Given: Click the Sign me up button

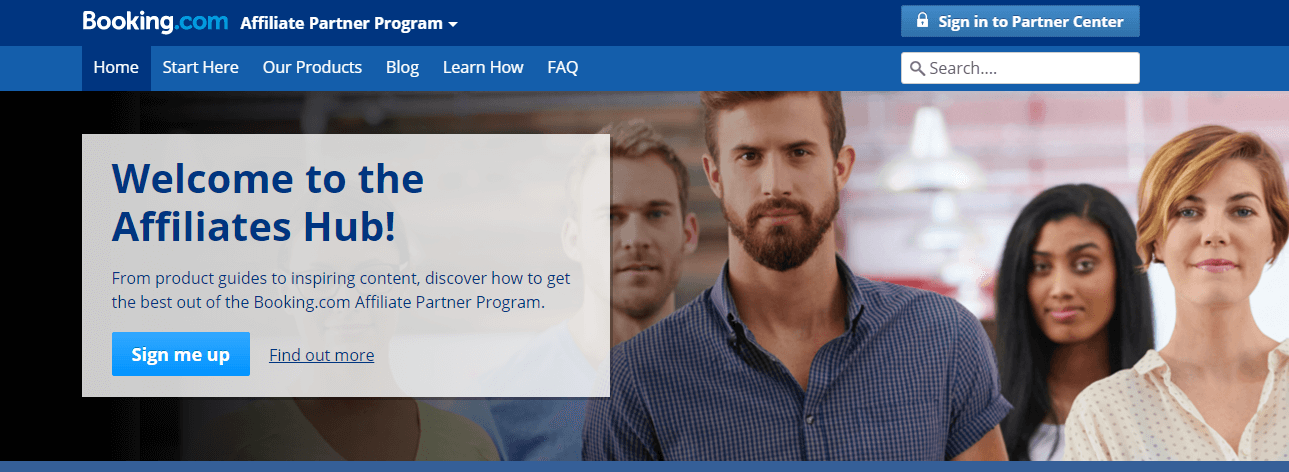Looking at the screenshot, I should click(181, 354).
